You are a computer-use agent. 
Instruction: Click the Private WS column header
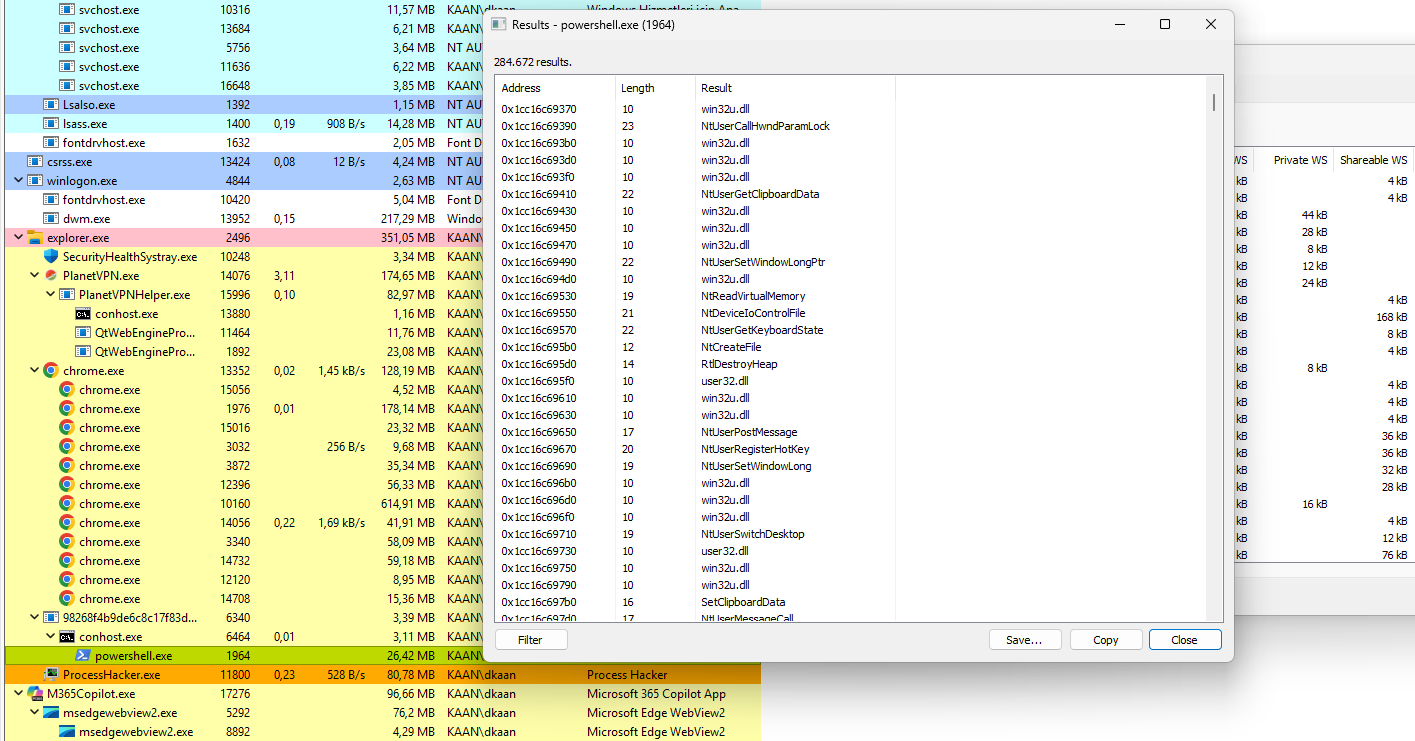(1296, 160)
